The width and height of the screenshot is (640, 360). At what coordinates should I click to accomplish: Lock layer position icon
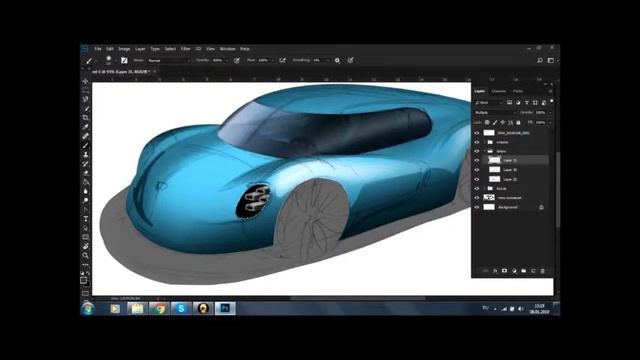[x=502, y=122]
